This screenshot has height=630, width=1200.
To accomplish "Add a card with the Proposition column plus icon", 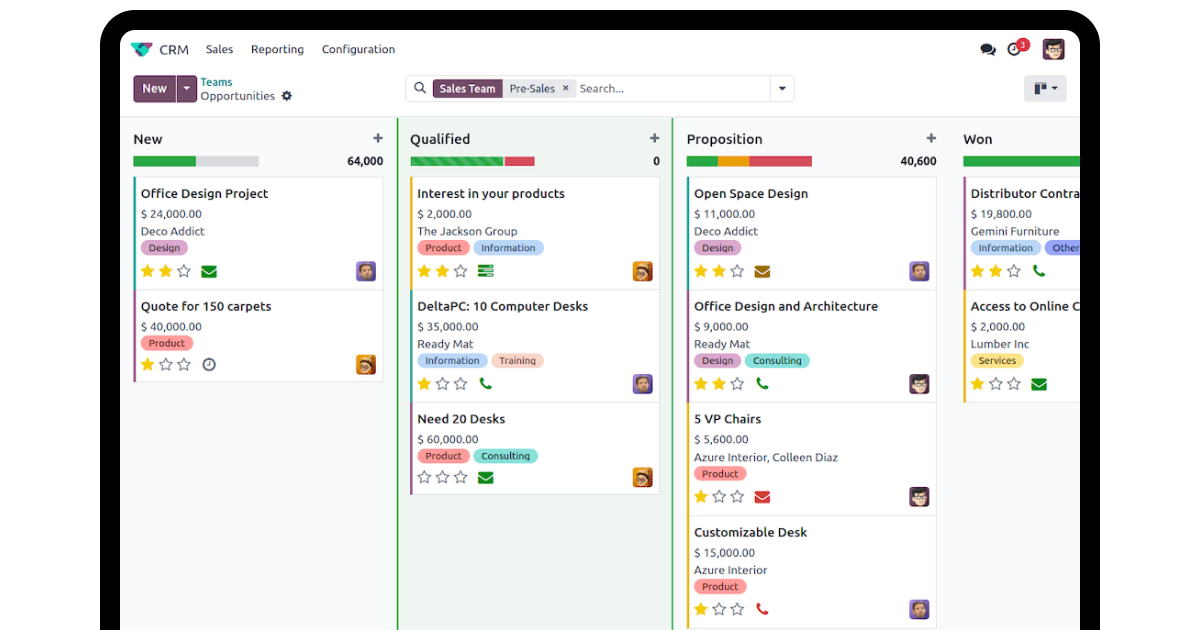I will (x=931, y=139).
